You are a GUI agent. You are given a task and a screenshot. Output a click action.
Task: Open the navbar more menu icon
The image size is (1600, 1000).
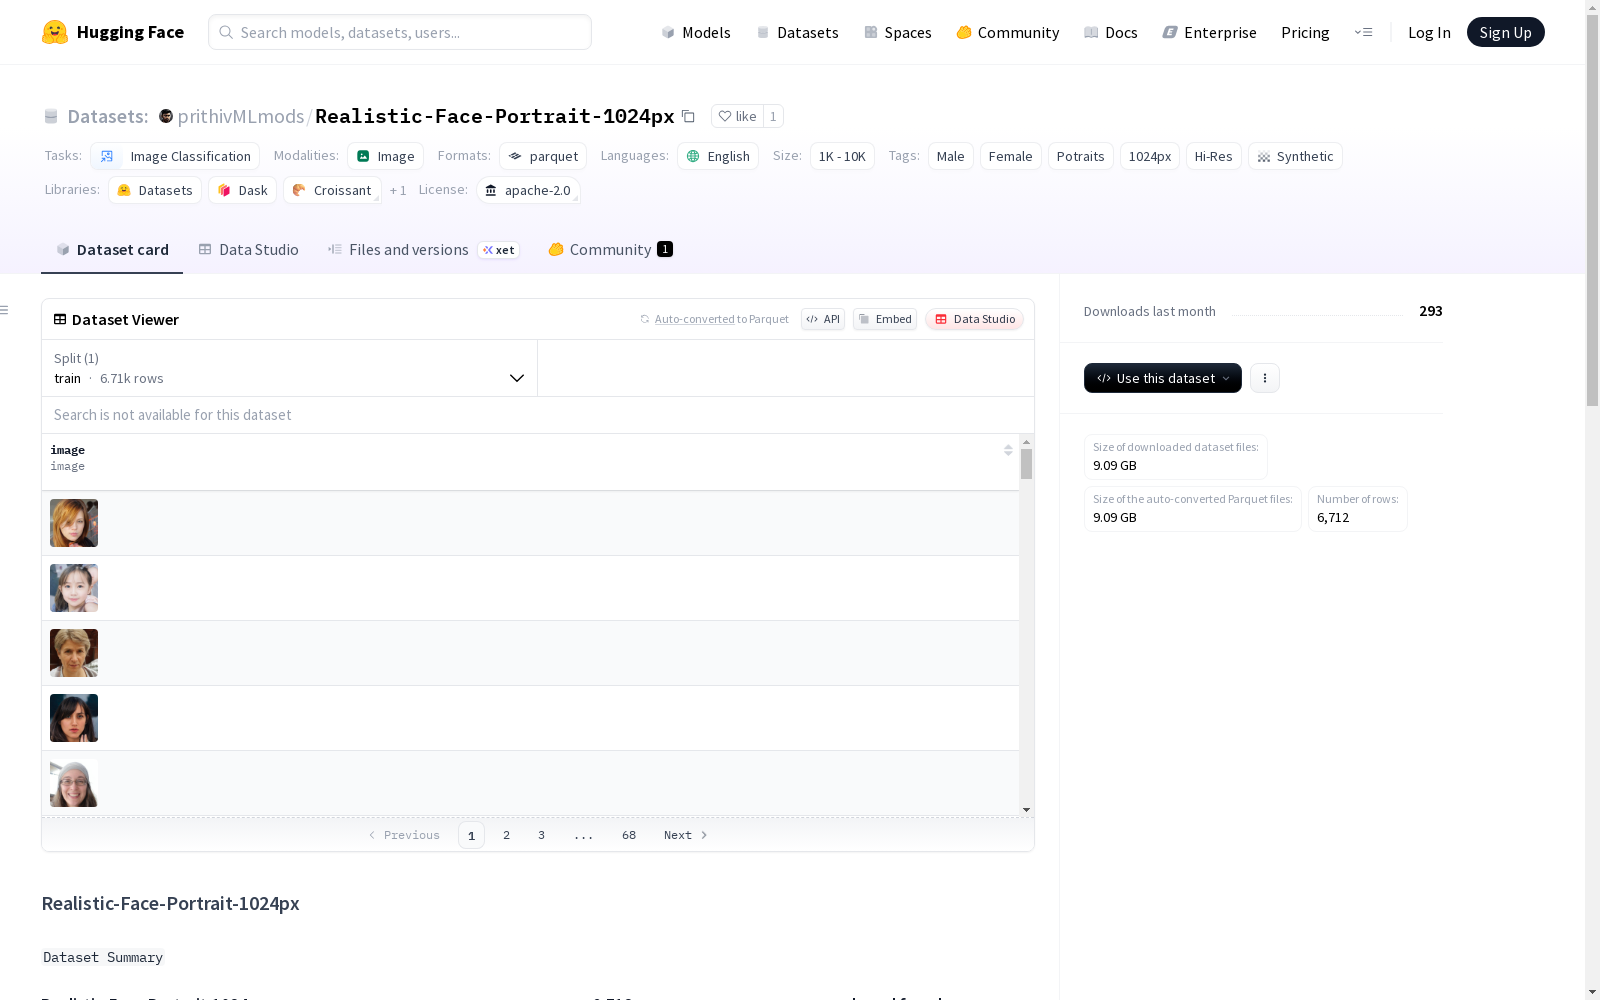click(x=1363, y=32)
